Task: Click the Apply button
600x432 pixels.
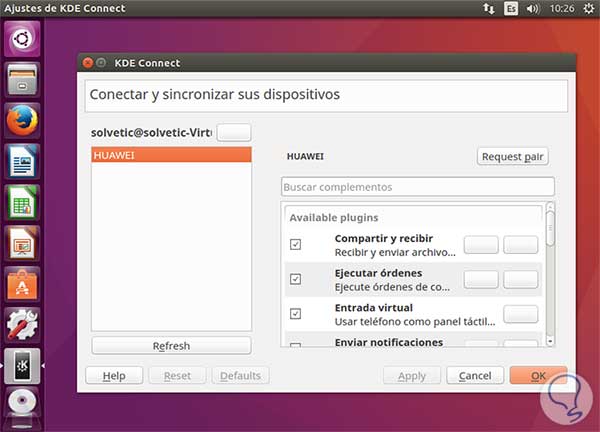Action: [412, 376]
